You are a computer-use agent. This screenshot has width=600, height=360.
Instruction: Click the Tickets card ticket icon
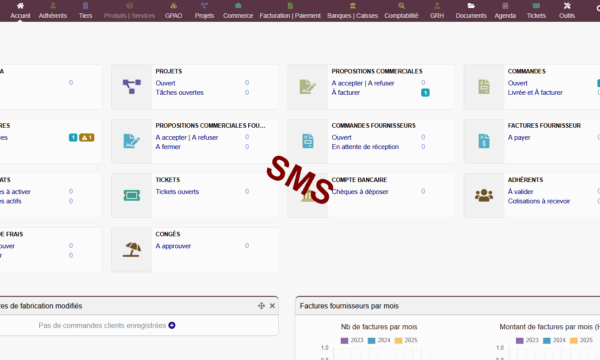[132, 195]
